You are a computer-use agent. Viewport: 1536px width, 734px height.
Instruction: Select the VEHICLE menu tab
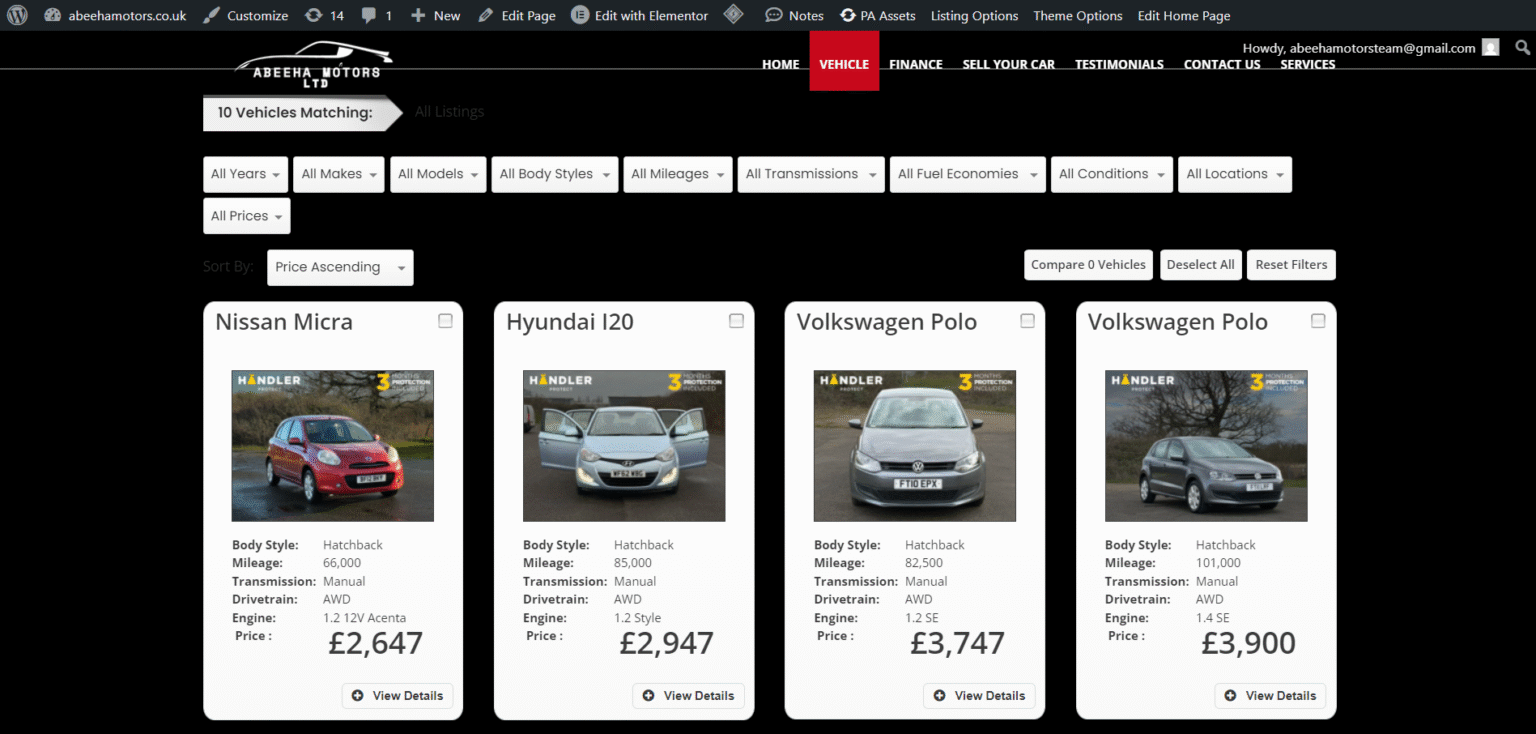[844, 62]
